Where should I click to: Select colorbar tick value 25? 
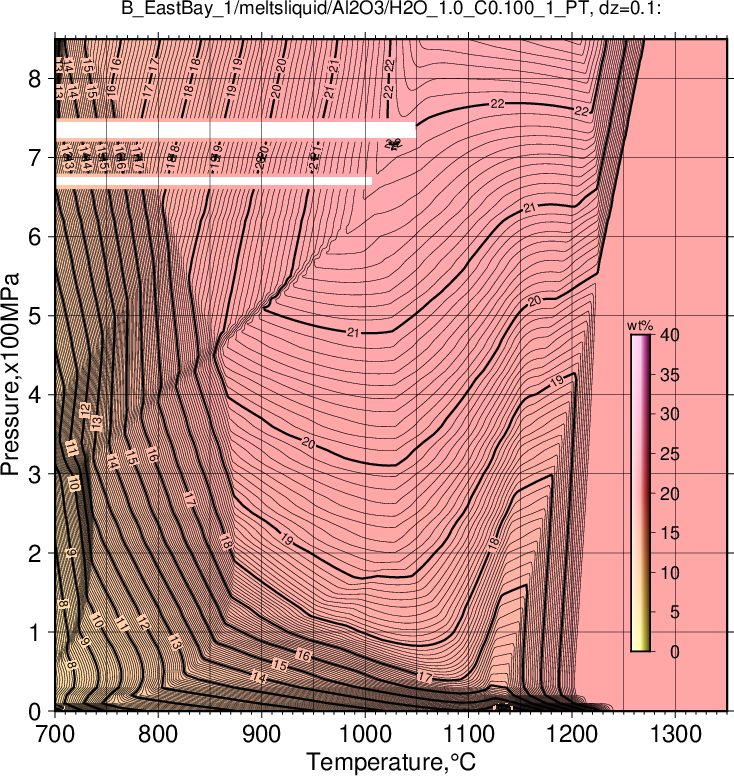(x=670, y=454)
